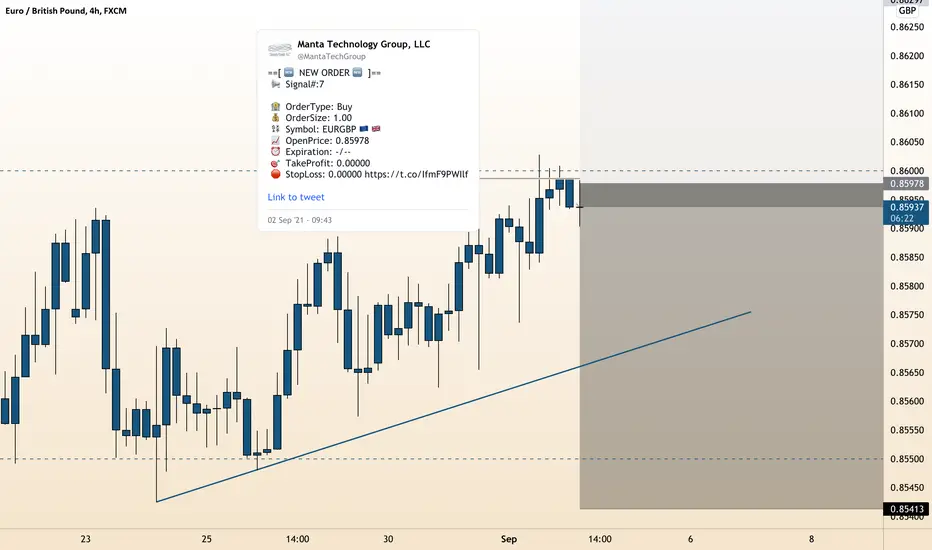Click the money bag OrderSize icon

click(x=275, y=118)
